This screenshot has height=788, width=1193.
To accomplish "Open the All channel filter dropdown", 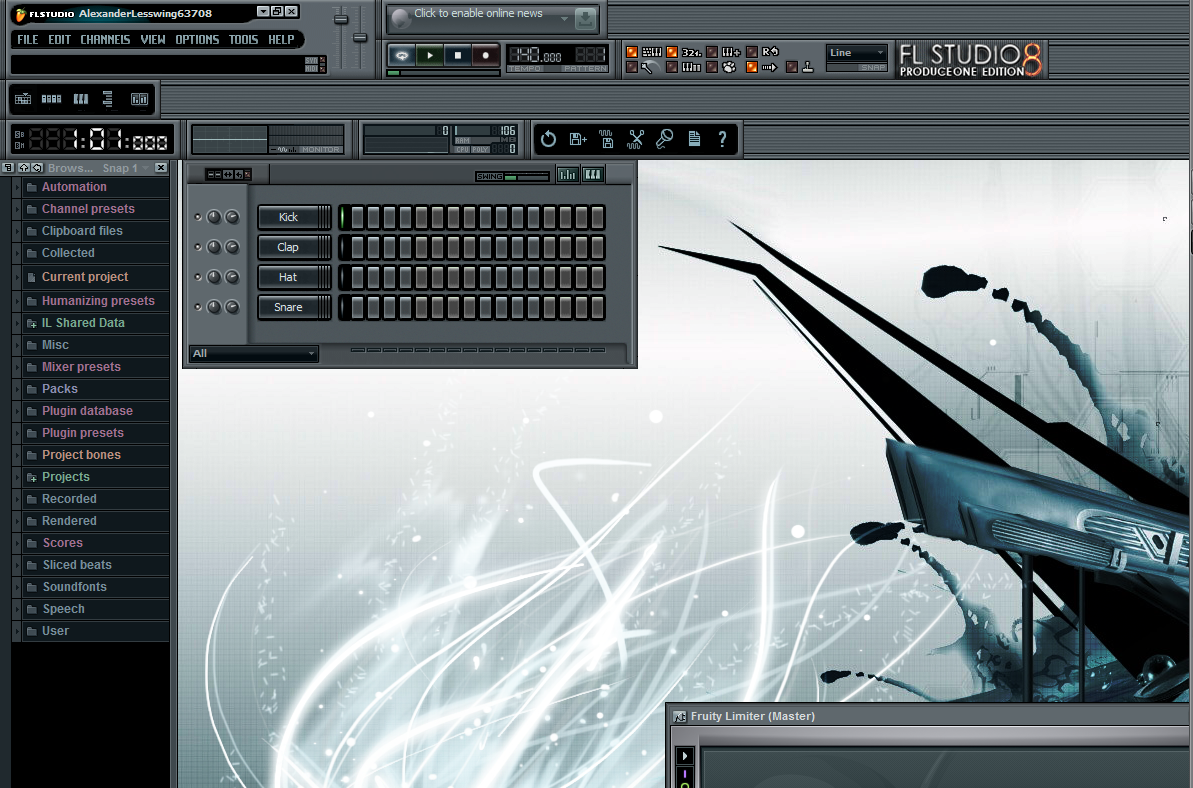I will (253, 353).
